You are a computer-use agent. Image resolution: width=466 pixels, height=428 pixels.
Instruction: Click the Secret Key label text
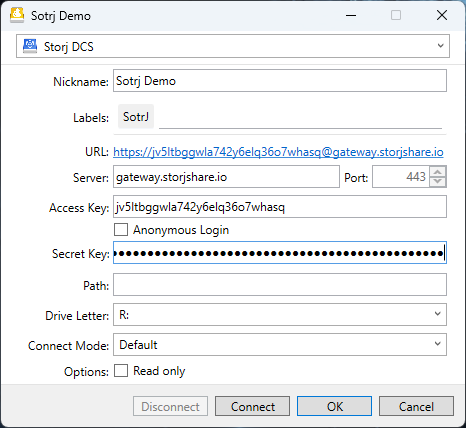point(81,254)
